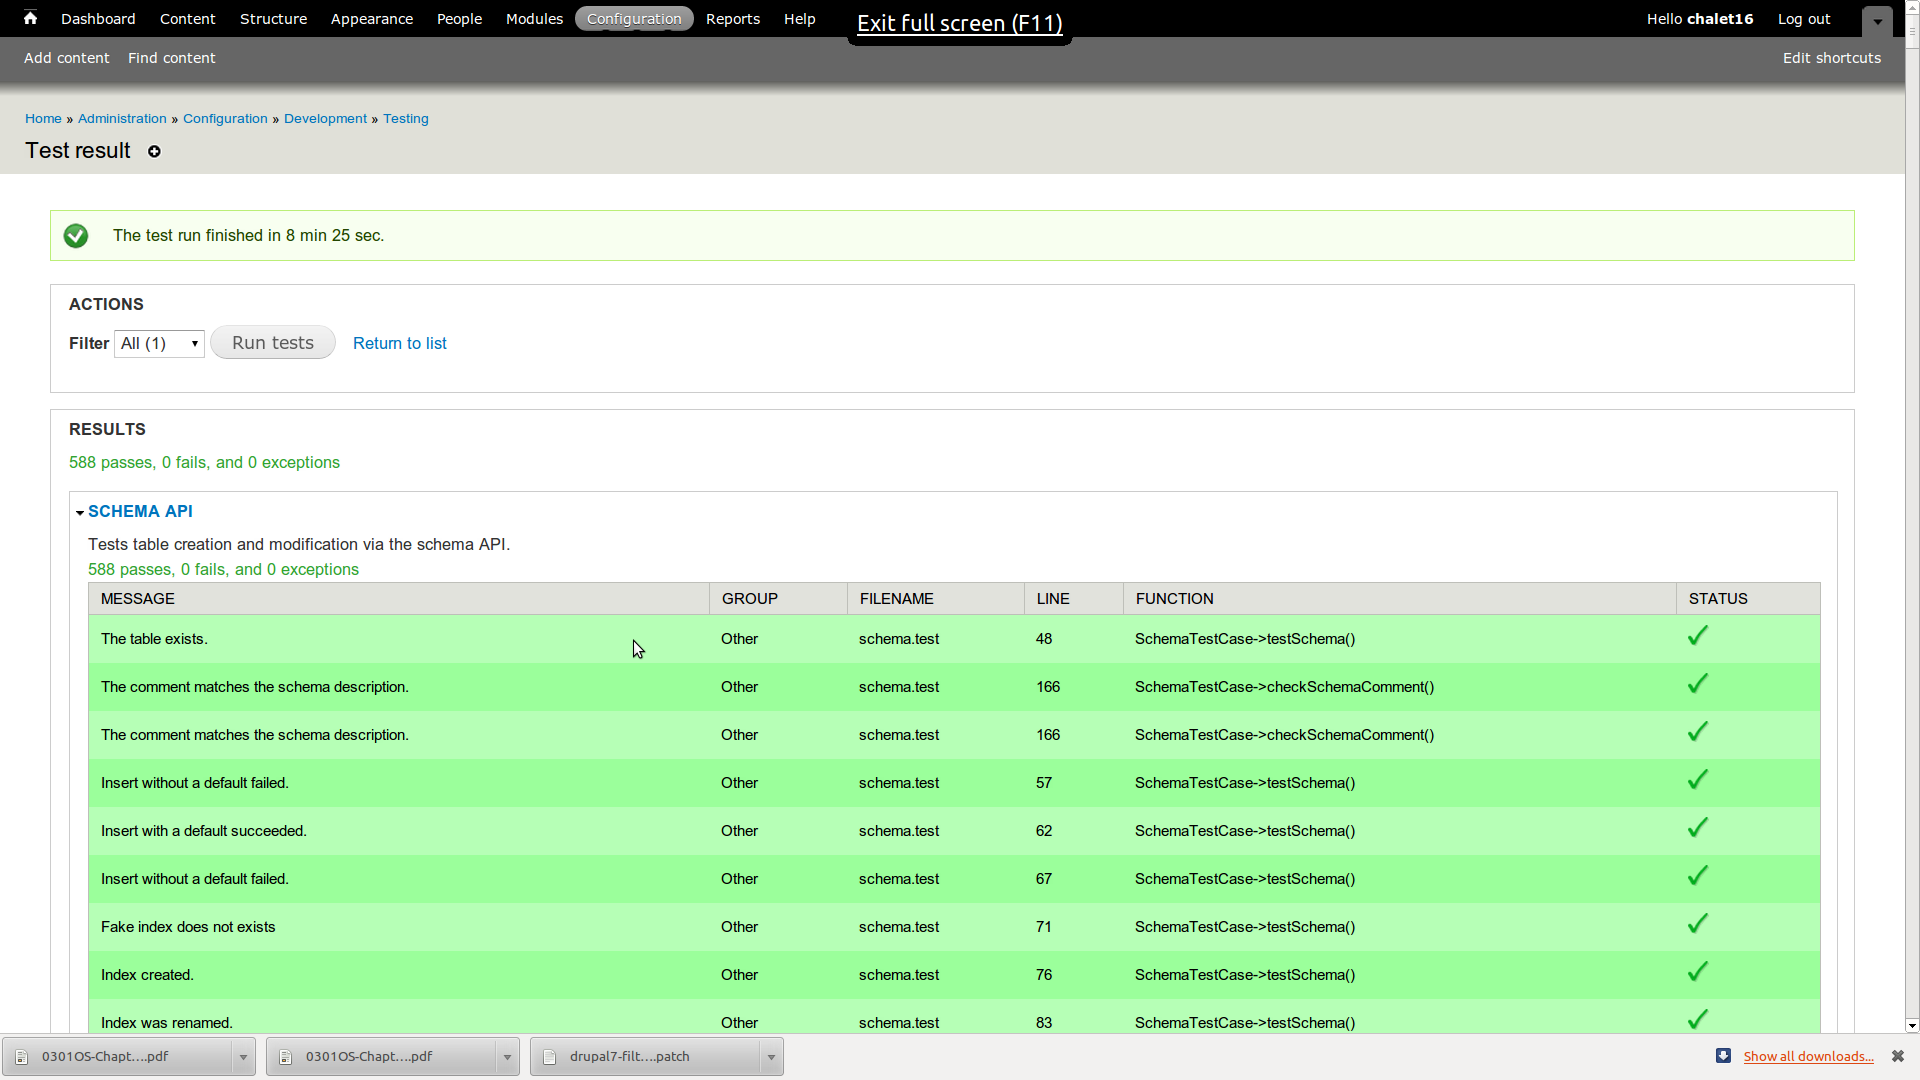Open the Reports admin menu
Viewport: 1920px width, 1080px height.
(x=732, y=19)
